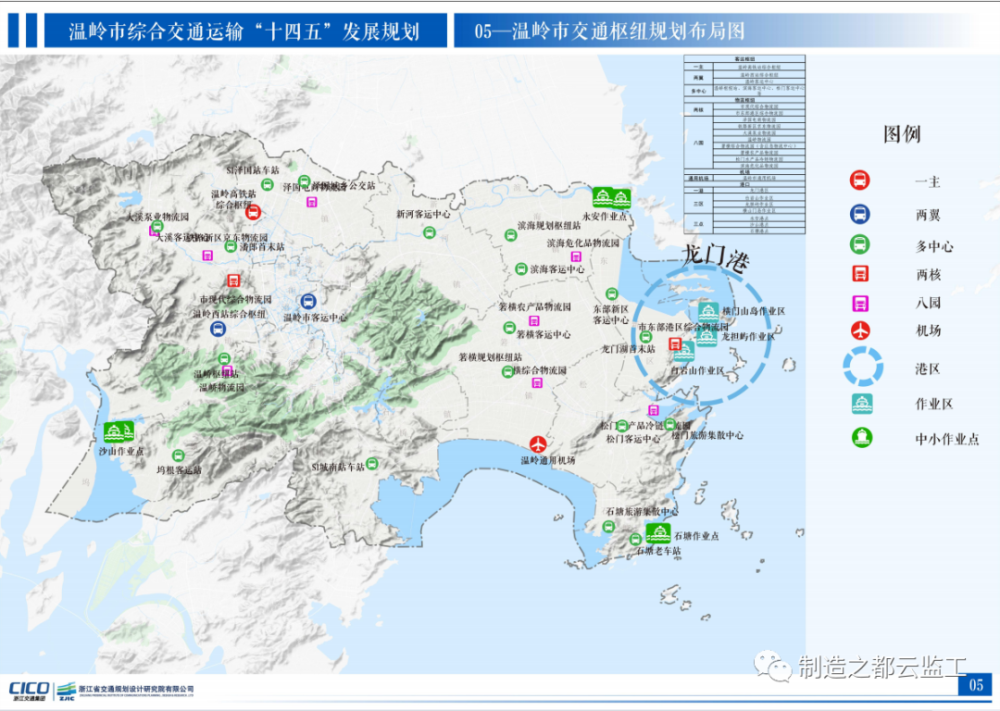Click the green 多中心 bus icon in the legend

[x=860, y=245]
